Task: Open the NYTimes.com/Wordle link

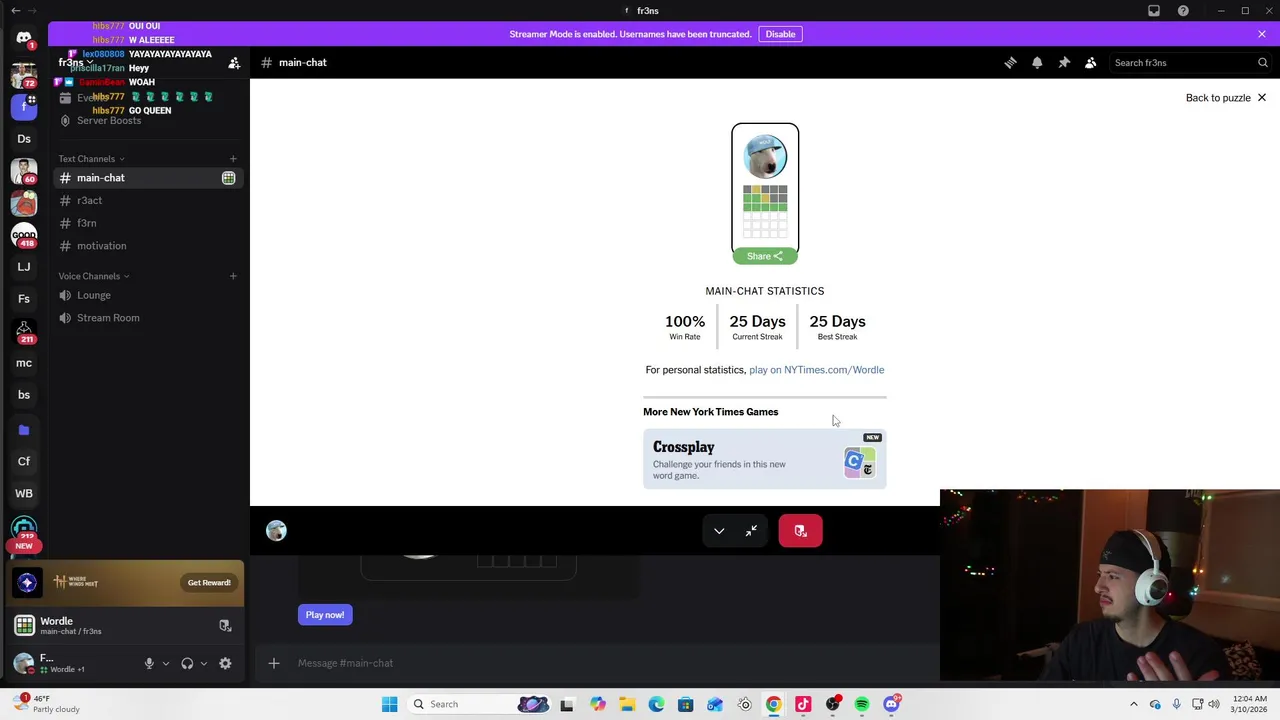Action: (816, 370)
